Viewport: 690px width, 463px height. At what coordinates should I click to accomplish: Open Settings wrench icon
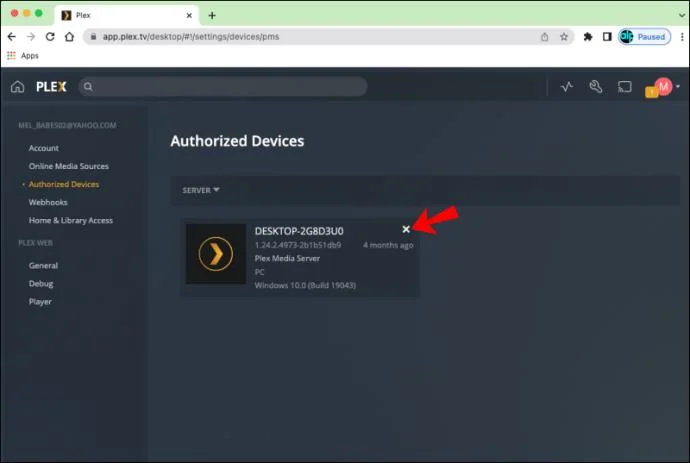click(595, 87)
